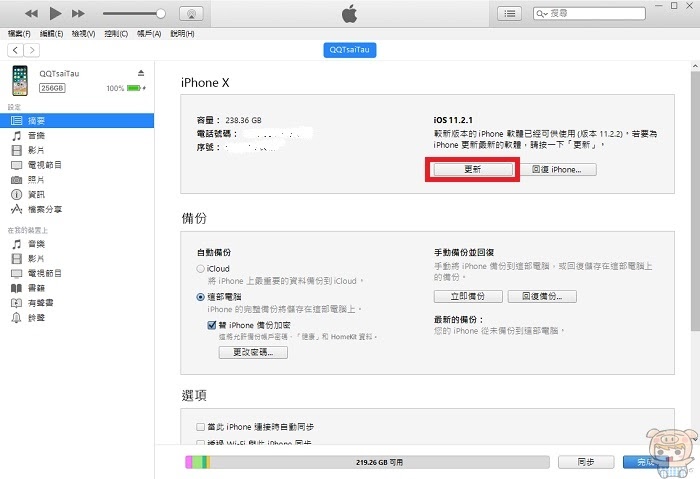Click the 回復備份... button
The width and height of the screenshot is (700, 479).
[542, 296]
